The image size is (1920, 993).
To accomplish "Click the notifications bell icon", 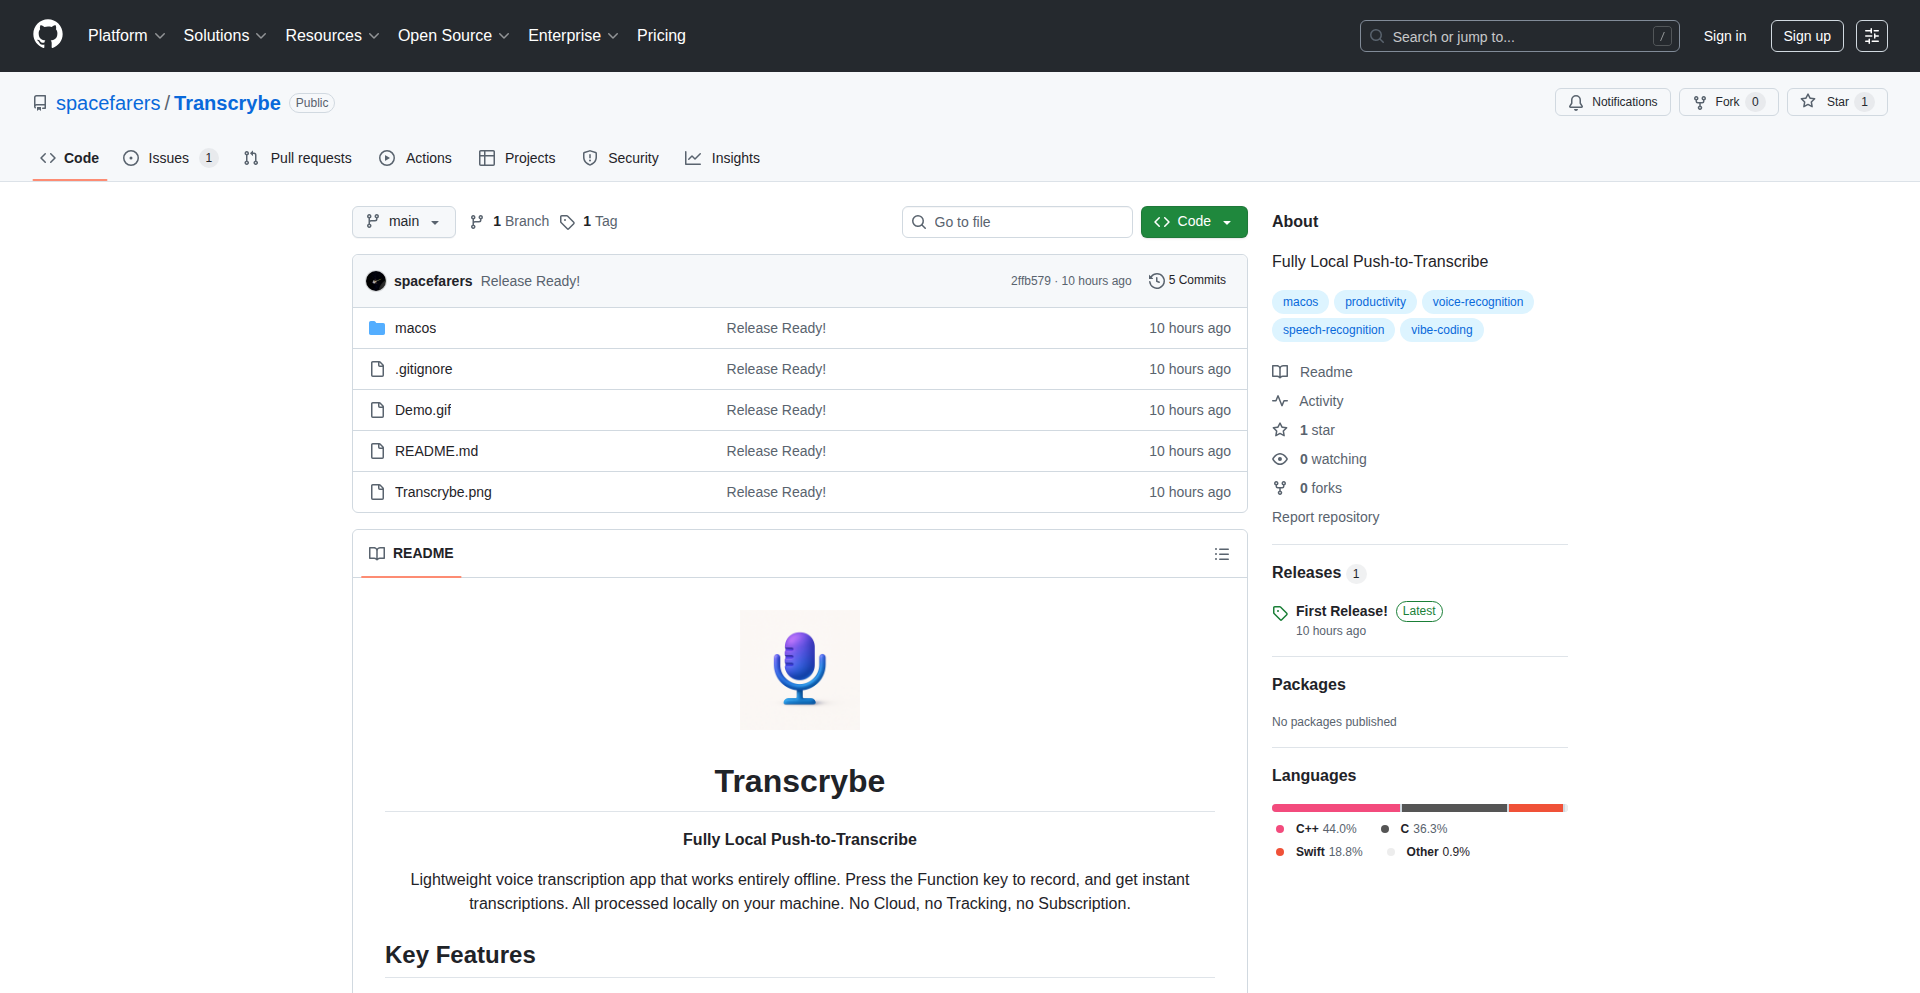I will point(1576,102).
